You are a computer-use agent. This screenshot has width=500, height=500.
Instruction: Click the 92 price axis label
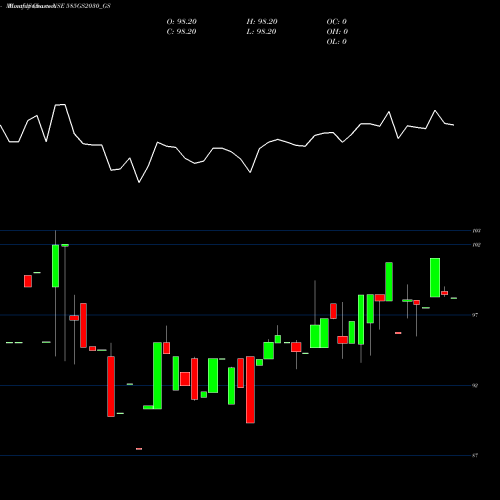click(x=475, y=386)
